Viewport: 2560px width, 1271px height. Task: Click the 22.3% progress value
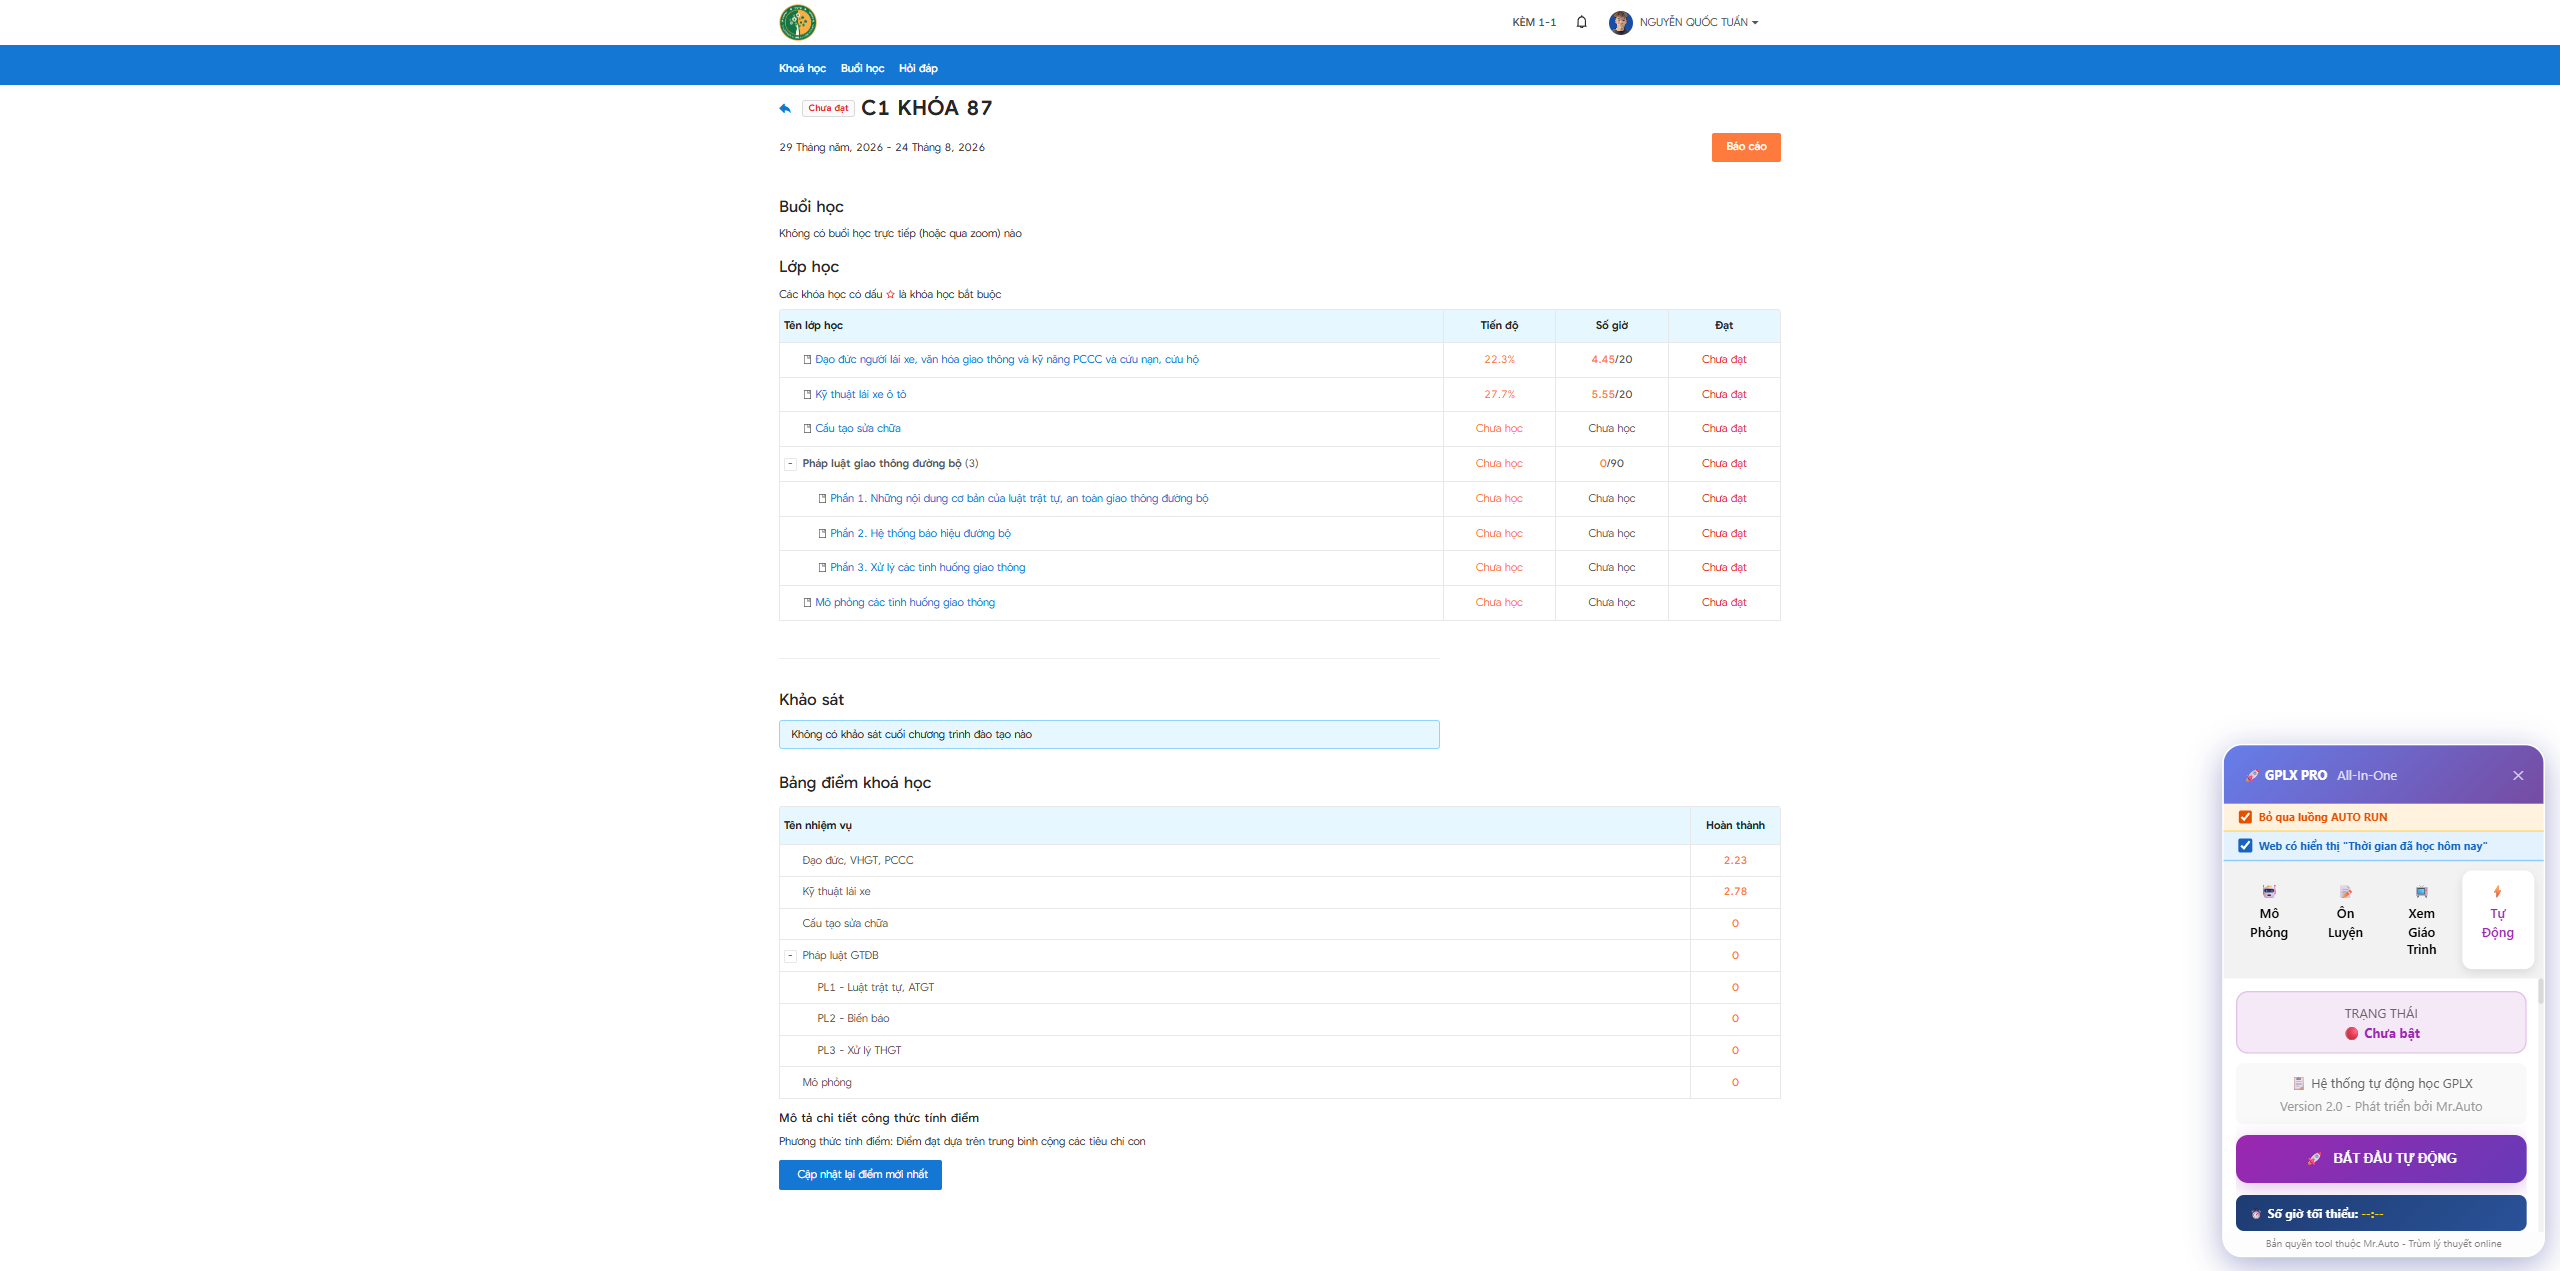[x=1498, y=360]
